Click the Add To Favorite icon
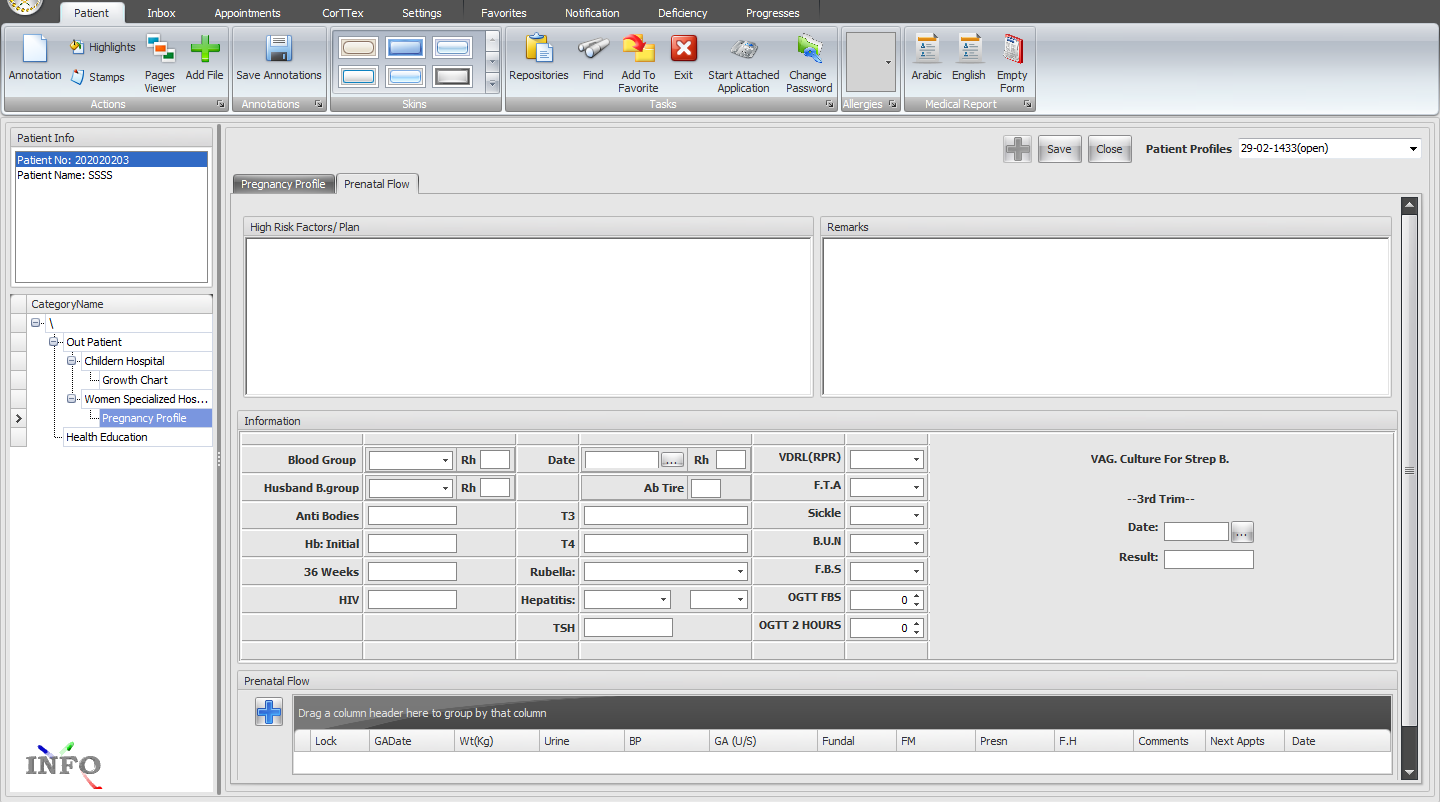The height and width of the screenshot is (802, 1440). click(638, 50)
